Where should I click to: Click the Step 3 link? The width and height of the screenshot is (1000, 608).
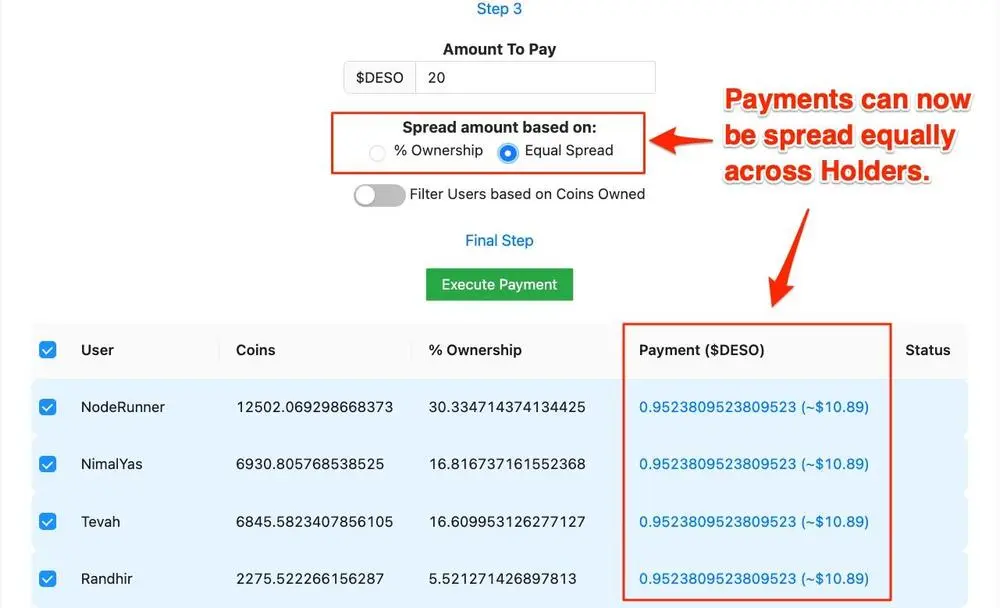click(x=499, y=9)
